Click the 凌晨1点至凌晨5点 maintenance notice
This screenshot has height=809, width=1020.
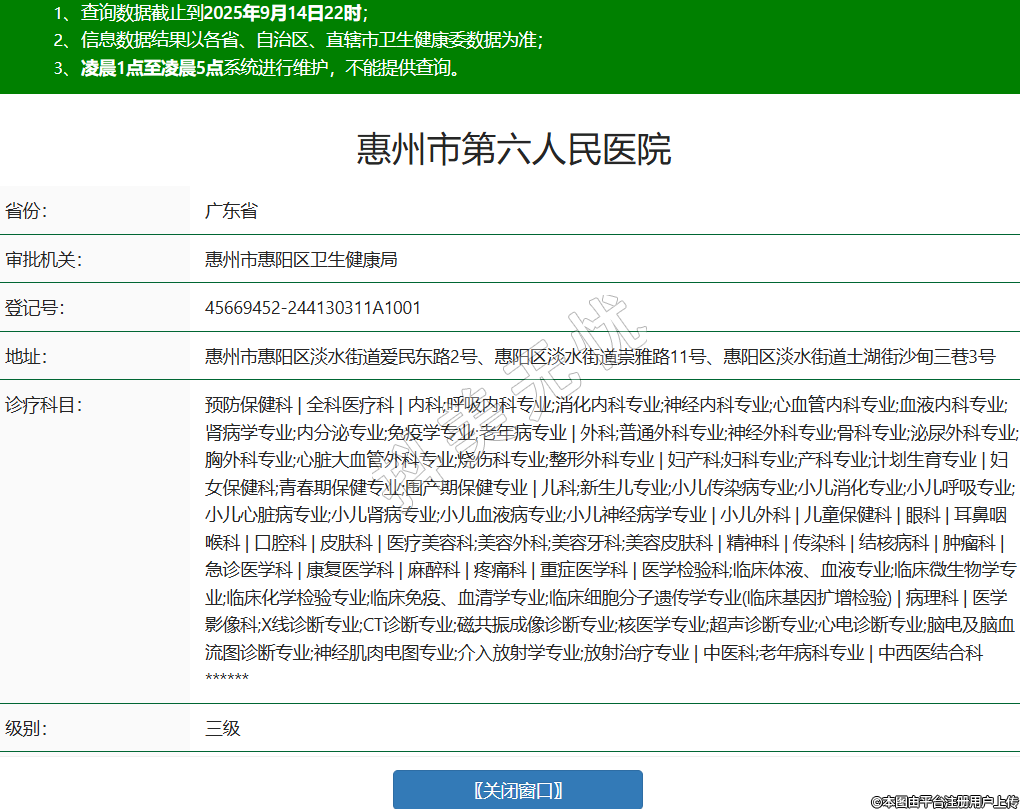click(x=257, y=69)
